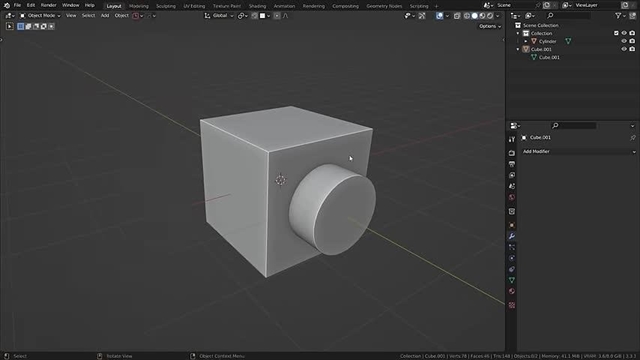Image resolution: width=640 pixels, height=360 pixels.
Task: Switch to wireframe viewport shading
Action: pyautogui.click(x=467, y=16)
